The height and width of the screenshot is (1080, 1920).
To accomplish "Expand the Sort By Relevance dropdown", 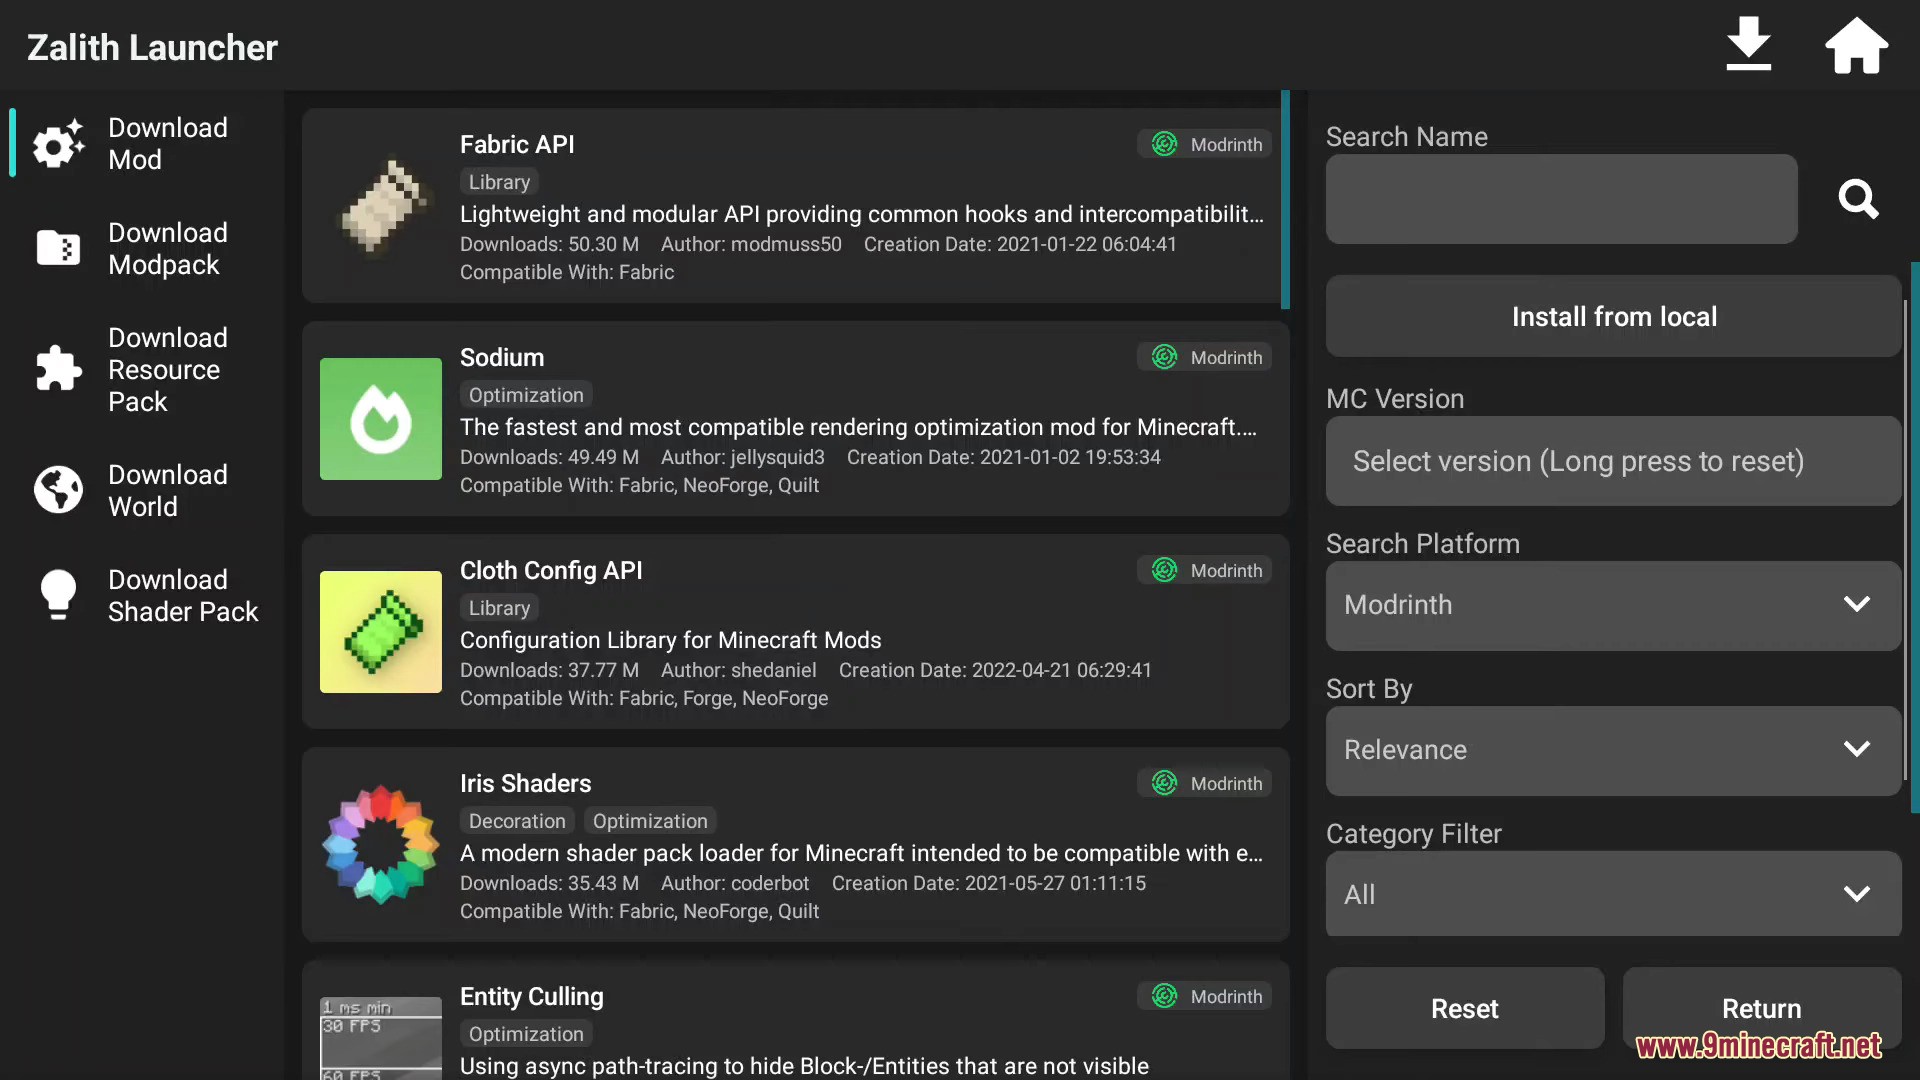I will (x=1613, y=750).
